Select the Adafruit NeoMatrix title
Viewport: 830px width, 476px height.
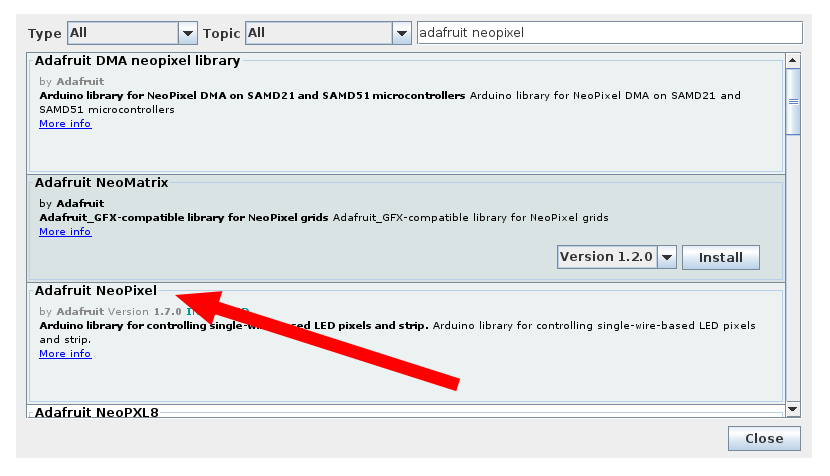click(x=102, y=183)
